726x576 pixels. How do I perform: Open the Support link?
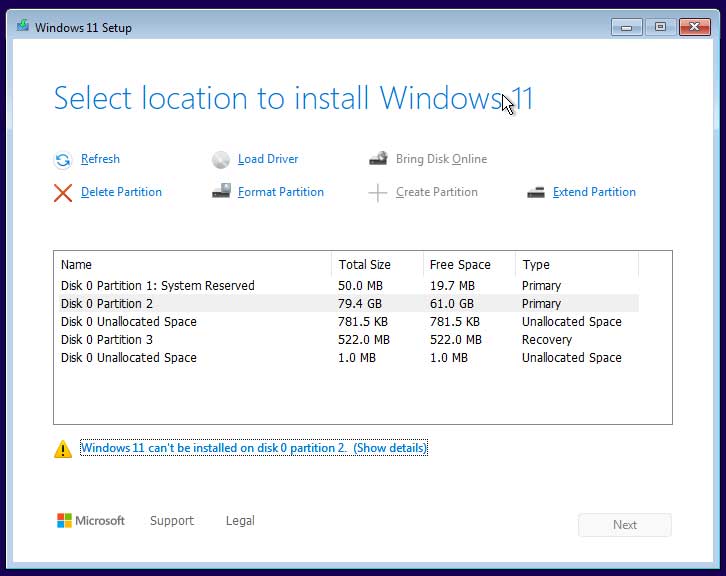(172, 520)
